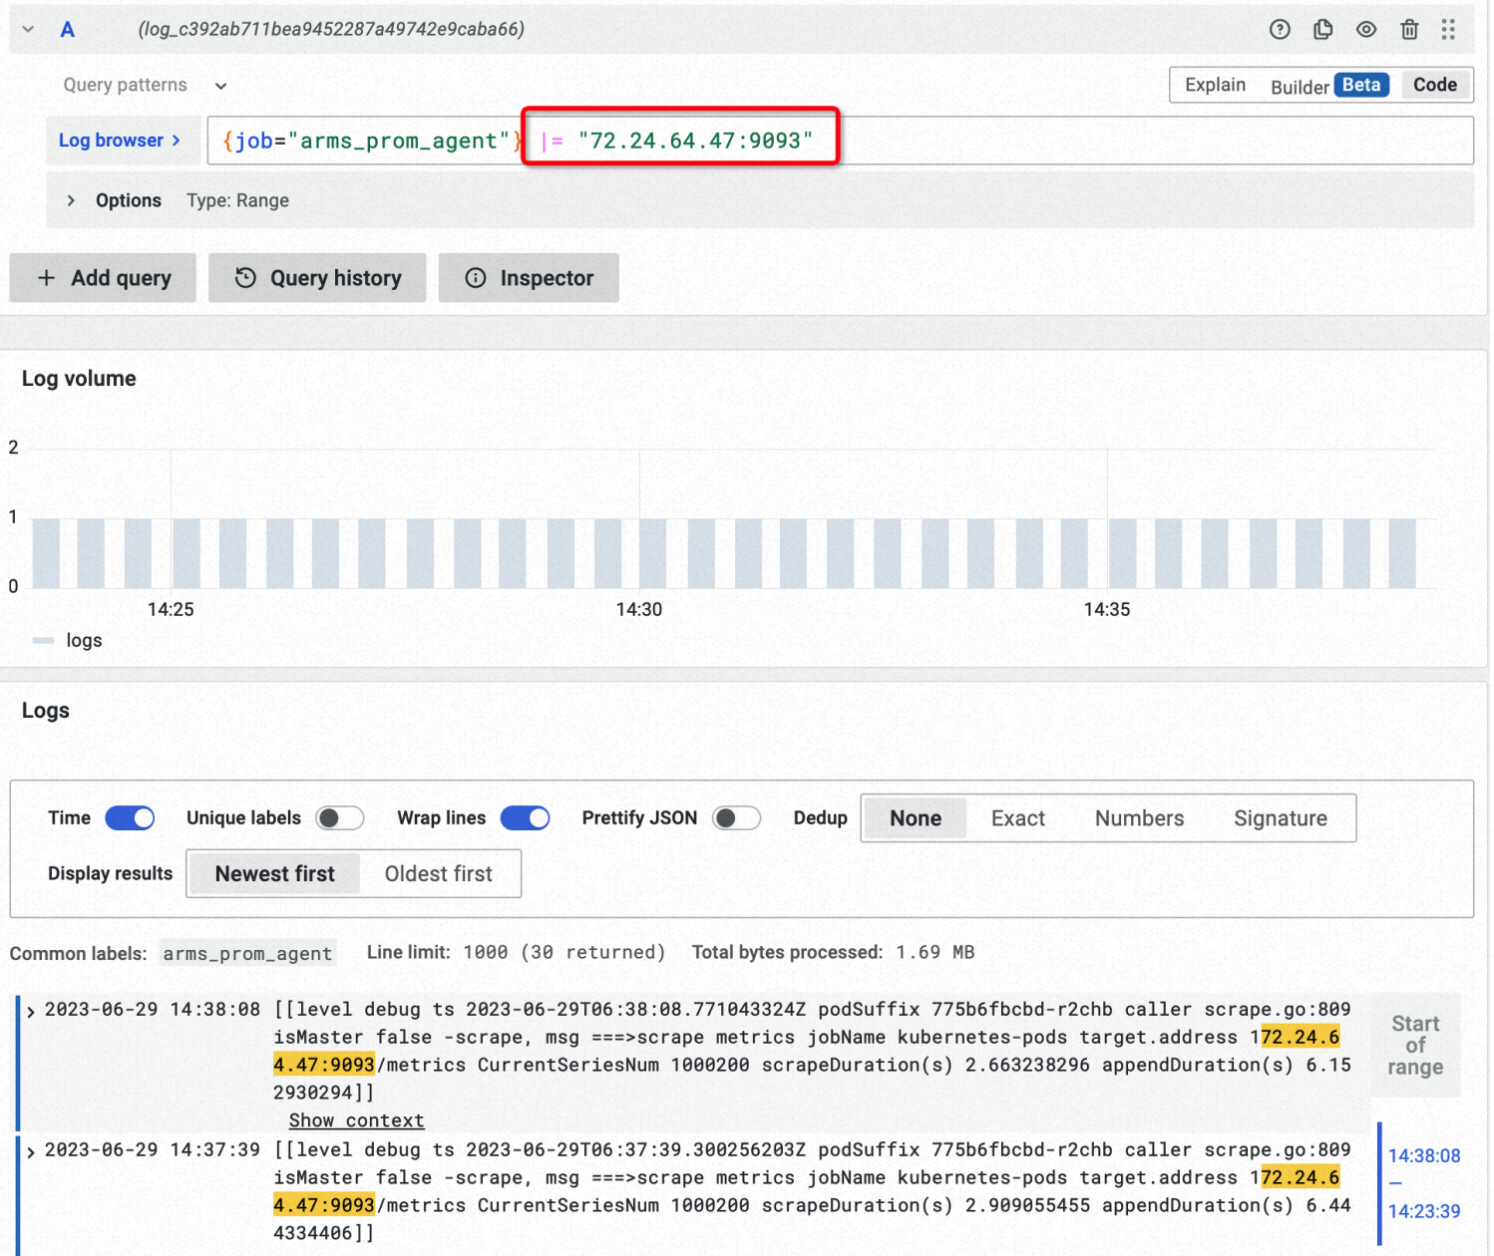The height and width of the screenshot is (1256, 1494).
Task: Choose Oldest first display order
Action: point(438,874)
